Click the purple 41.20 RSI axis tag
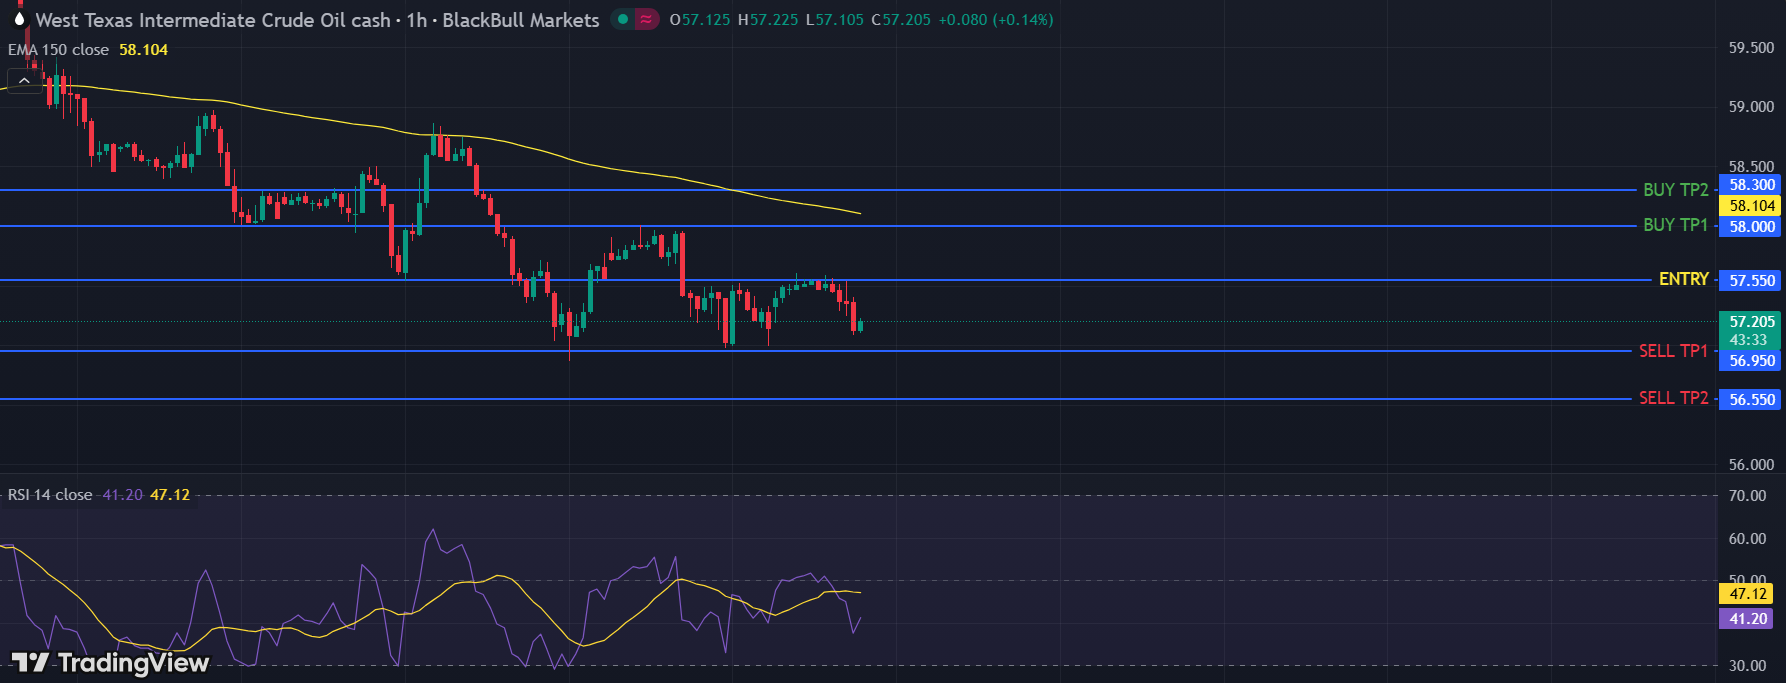 (x=1747, y=619)
